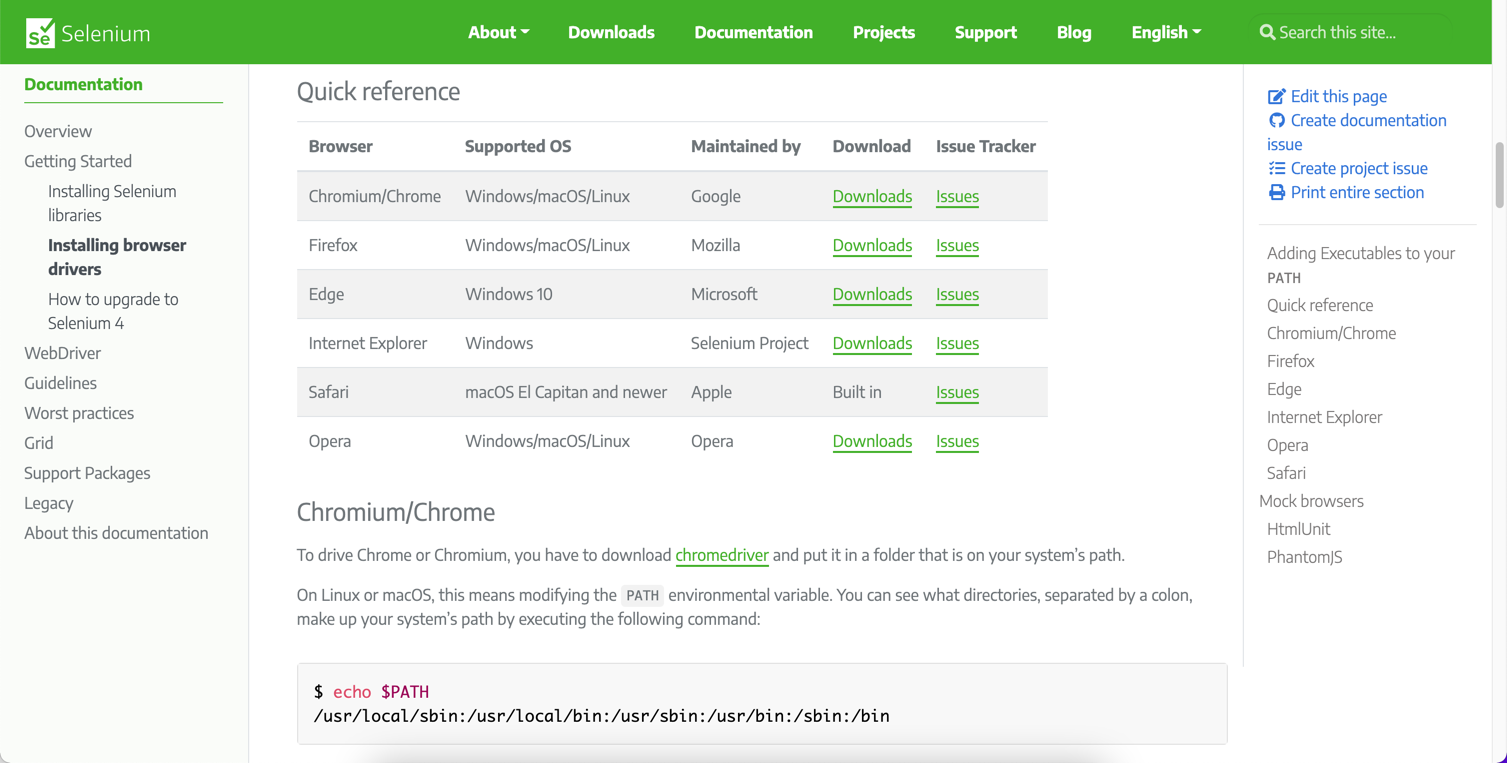Open Support in the top navigation
This screenshot has width=1507, height=763.
coord(985,32)
